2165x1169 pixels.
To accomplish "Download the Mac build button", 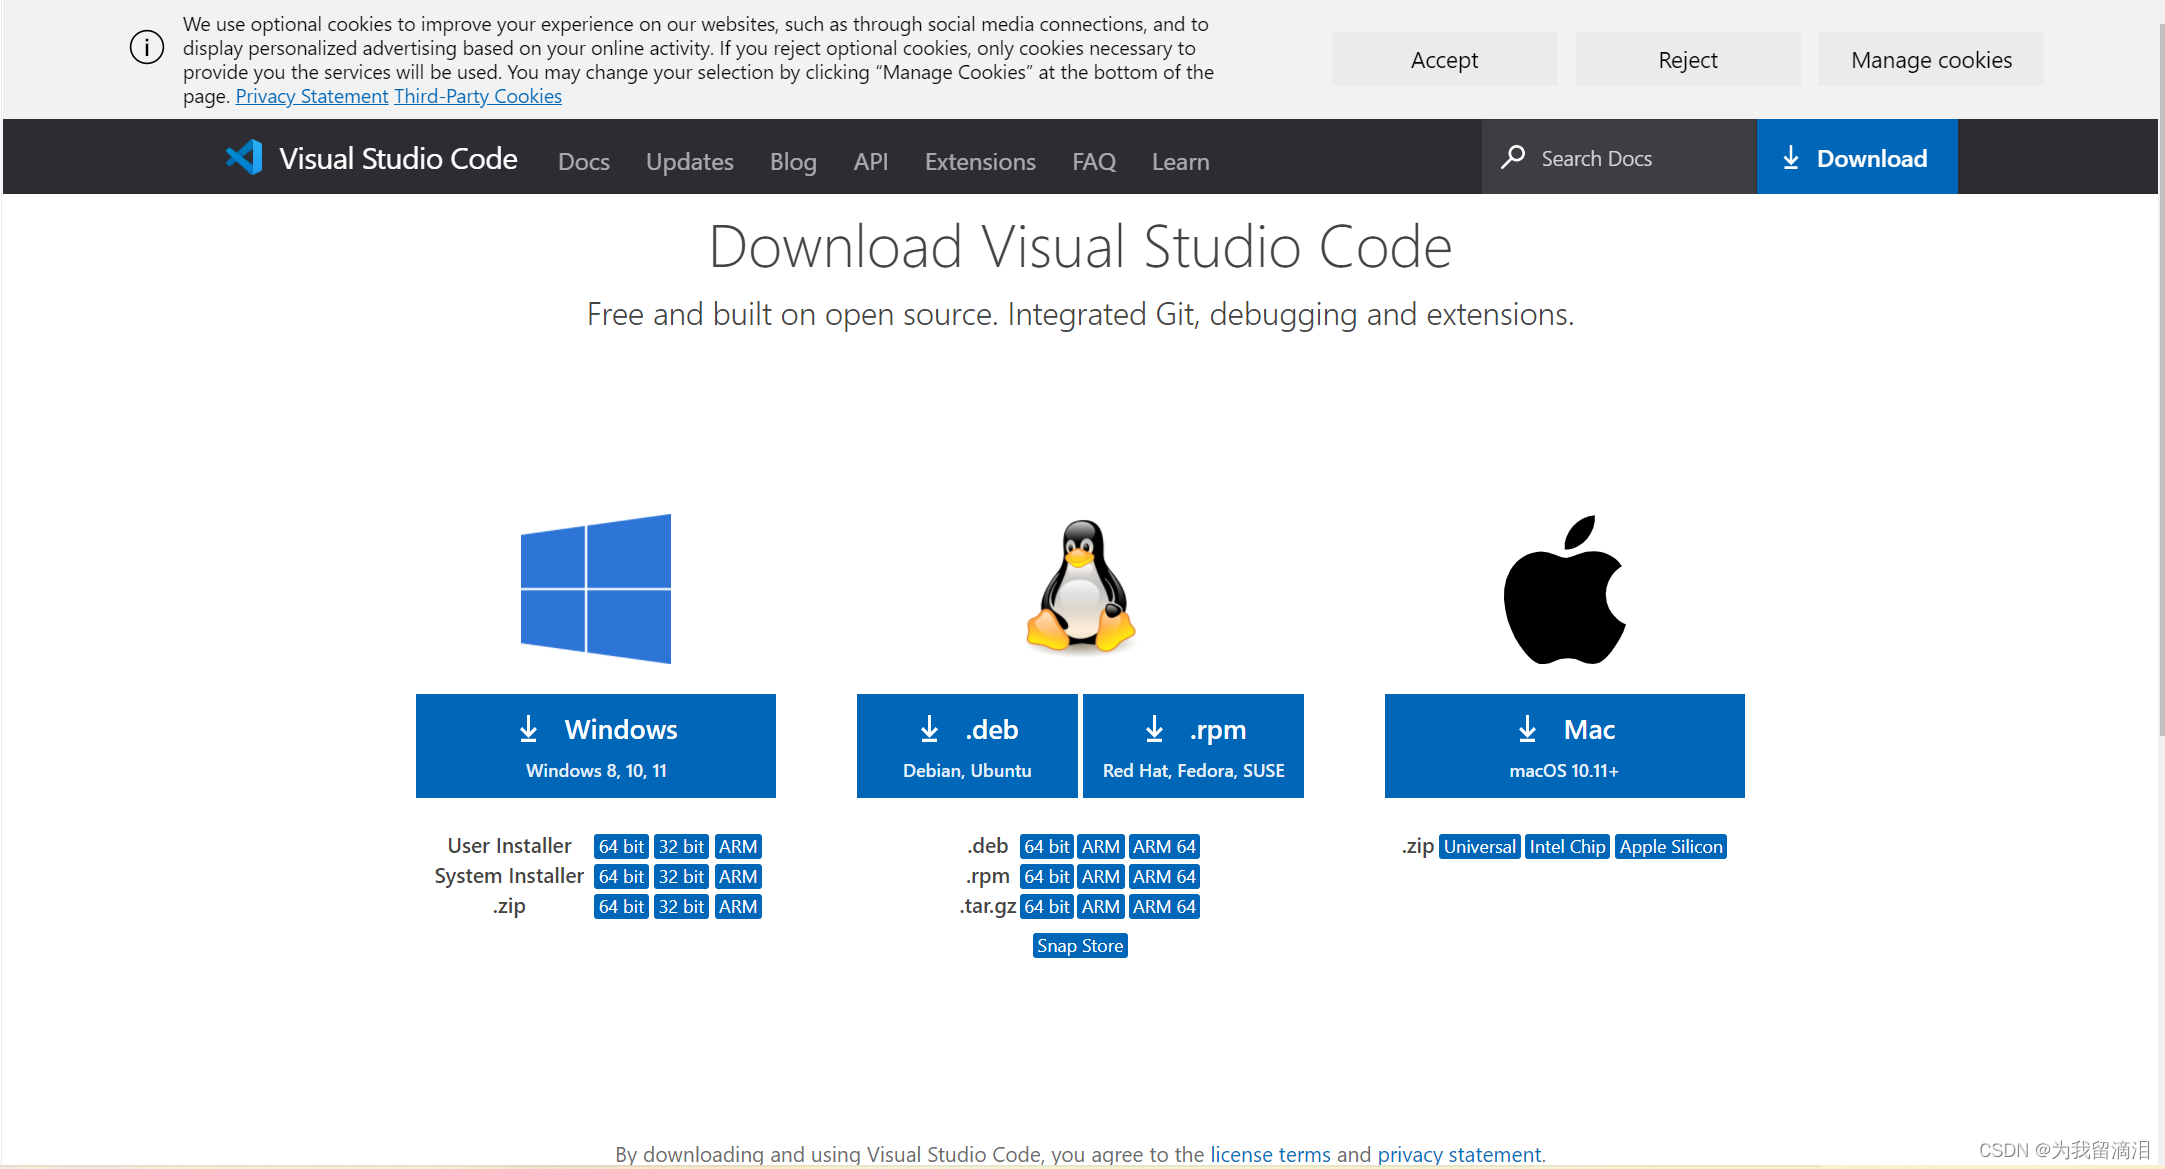I will coord(1565,746).
